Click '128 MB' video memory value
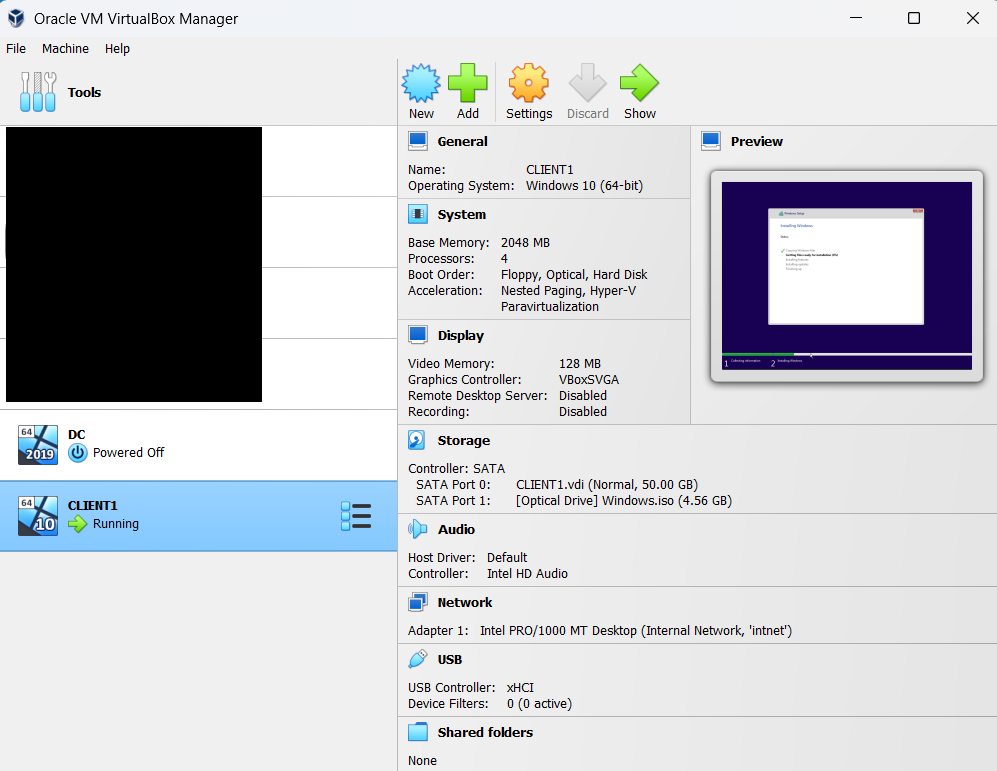The image size is (997, 771). (x=580, y=364)
